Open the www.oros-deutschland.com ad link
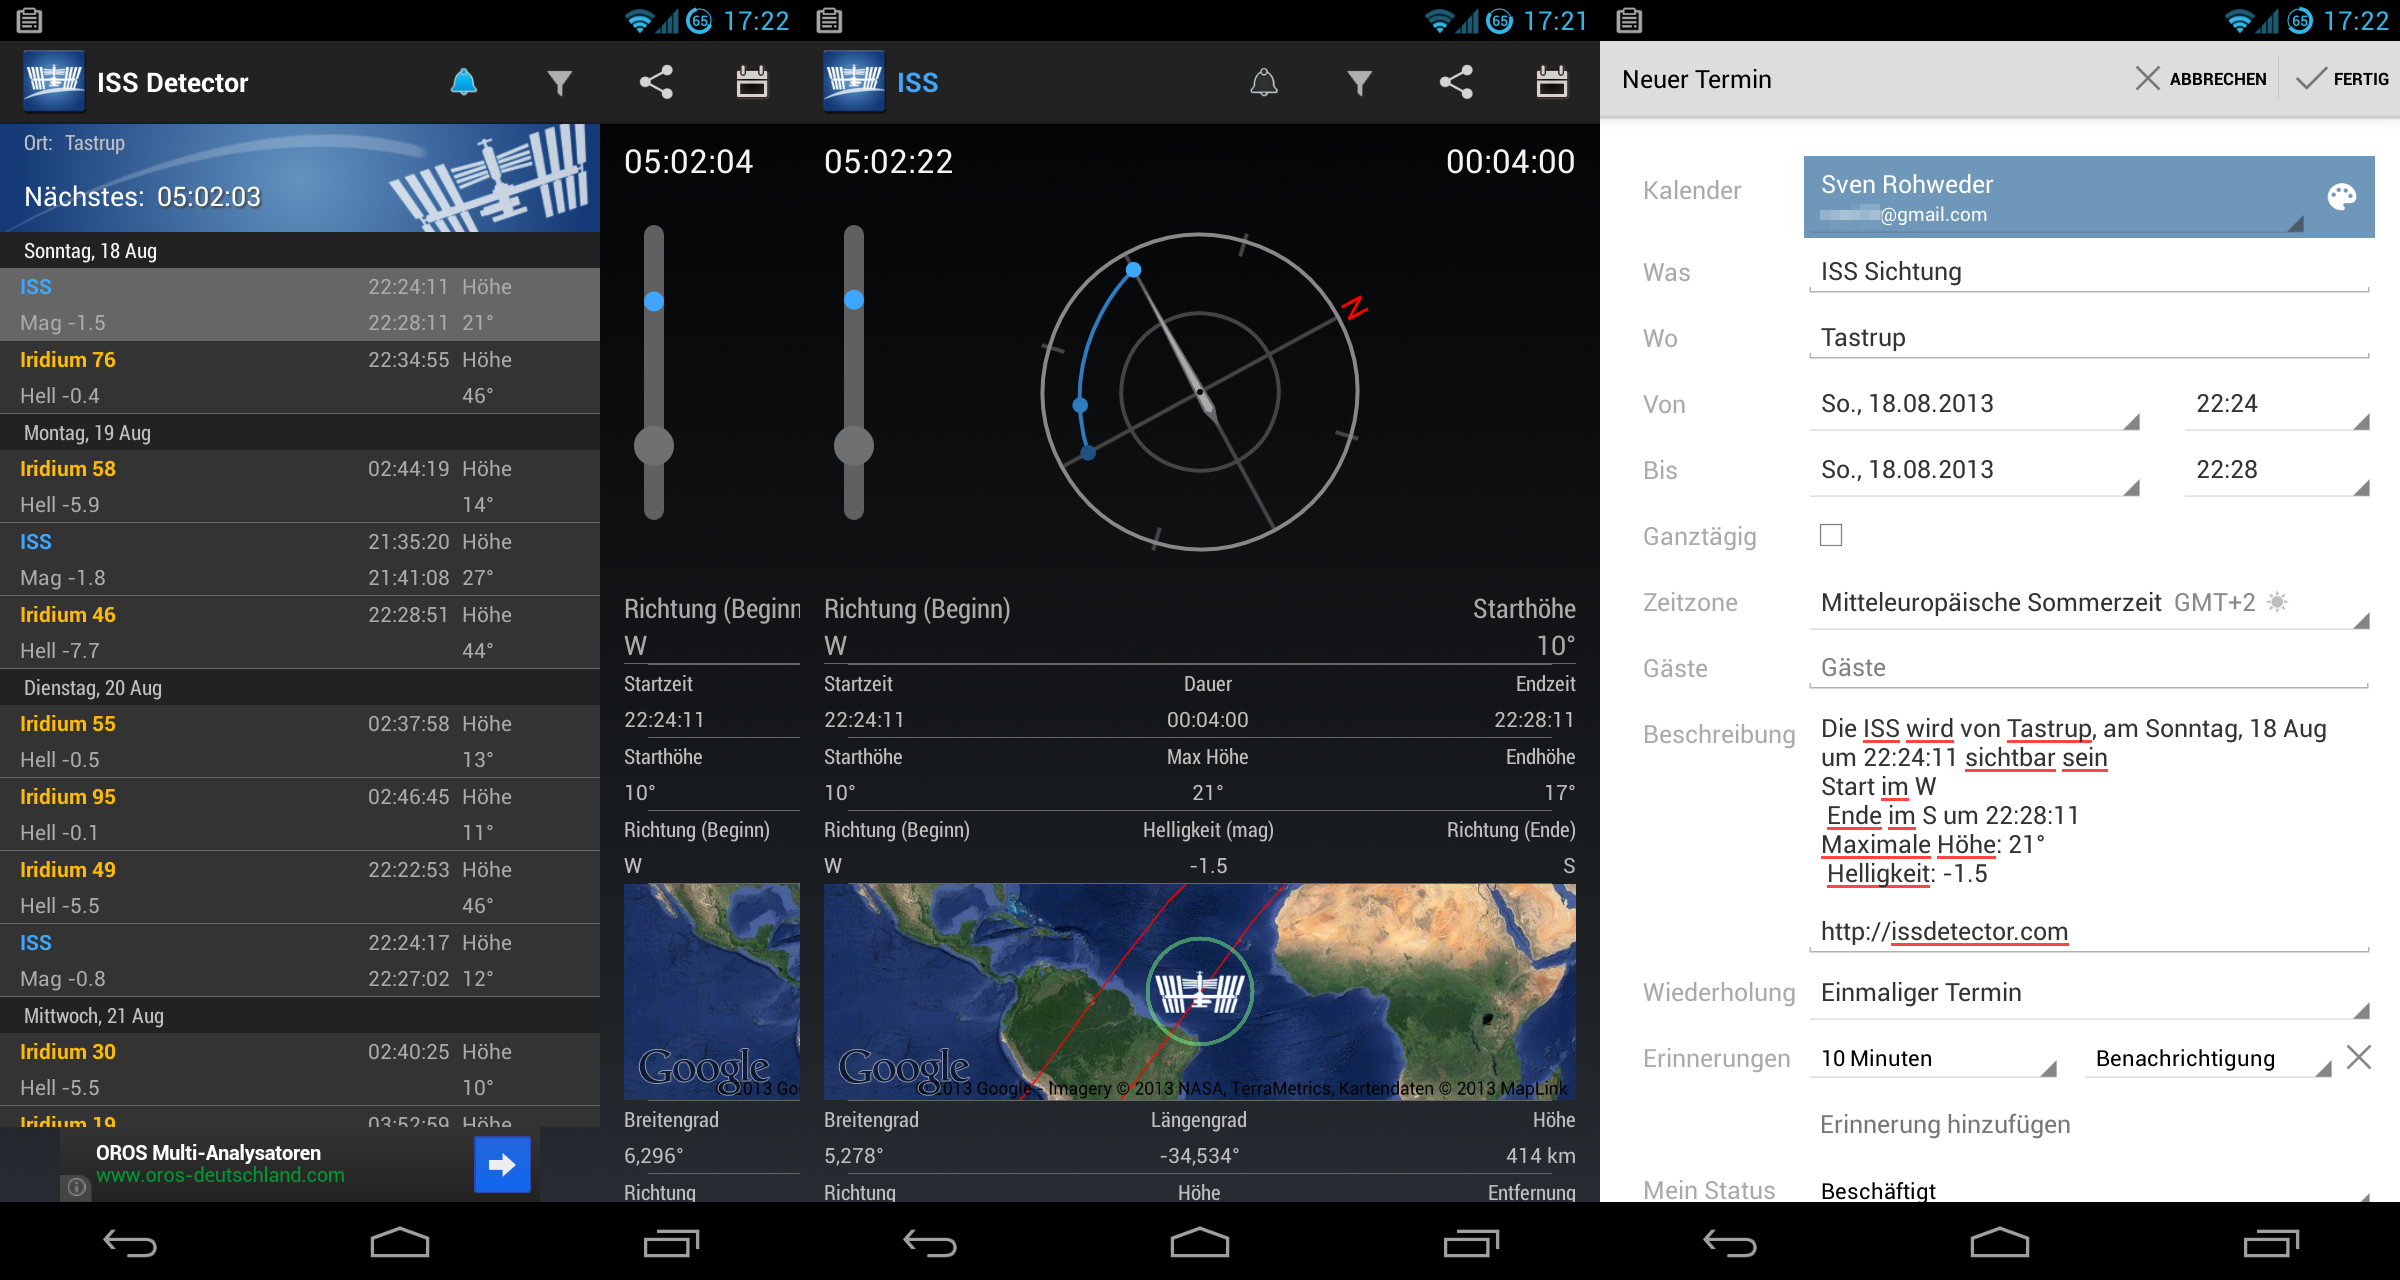Image resolution: width=2400 pixels, height=1280 pixels. pos(220,1175)
